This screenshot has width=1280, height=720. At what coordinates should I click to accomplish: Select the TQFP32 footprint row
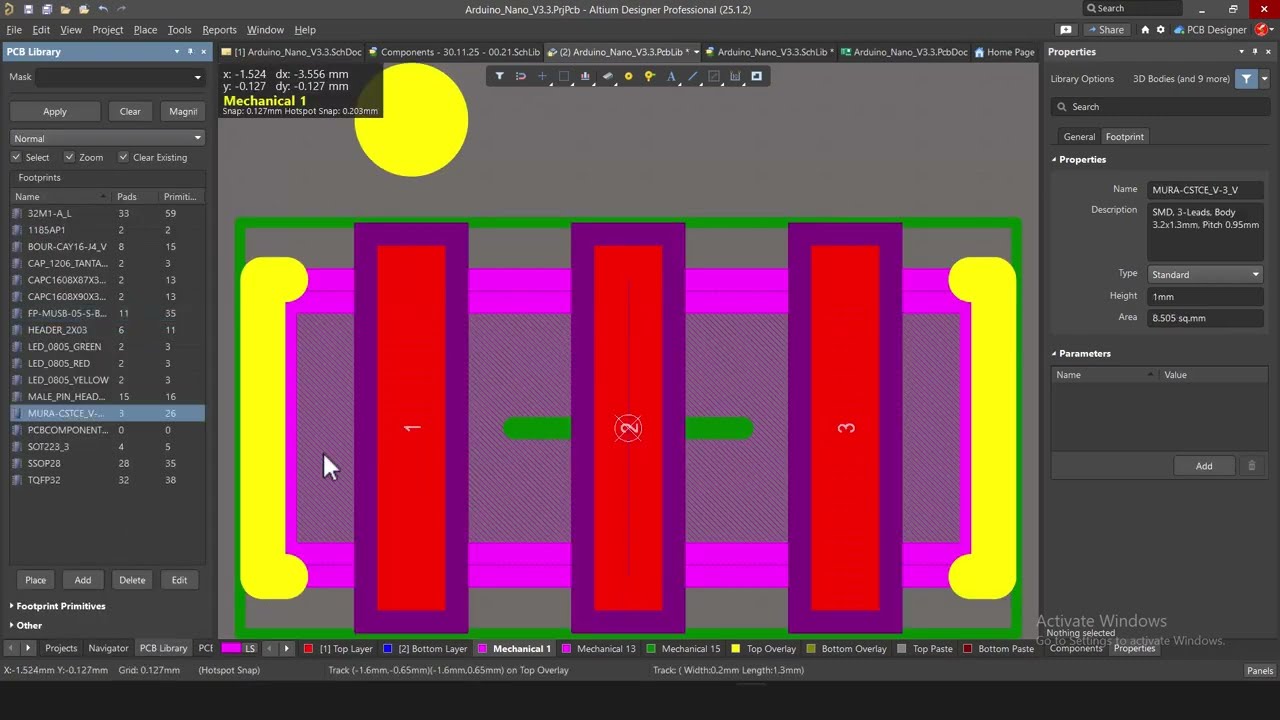point(107,480)
